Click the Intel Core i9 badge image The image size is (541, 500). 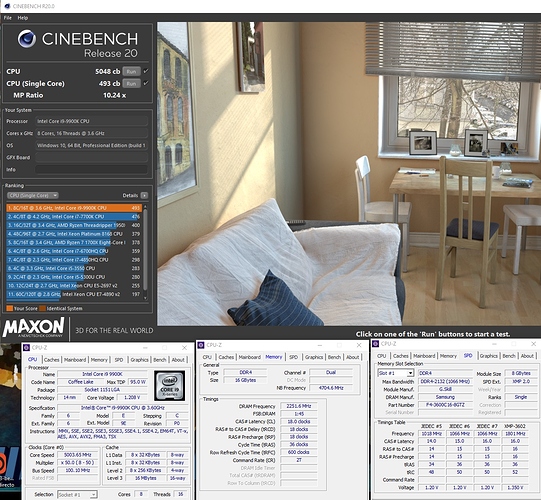pos(169,385)
